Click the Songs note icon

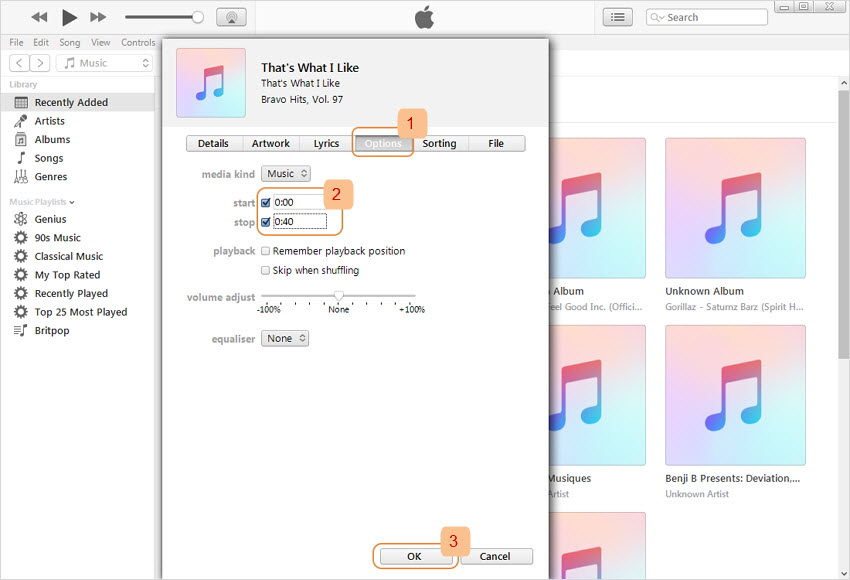[21, 158]
